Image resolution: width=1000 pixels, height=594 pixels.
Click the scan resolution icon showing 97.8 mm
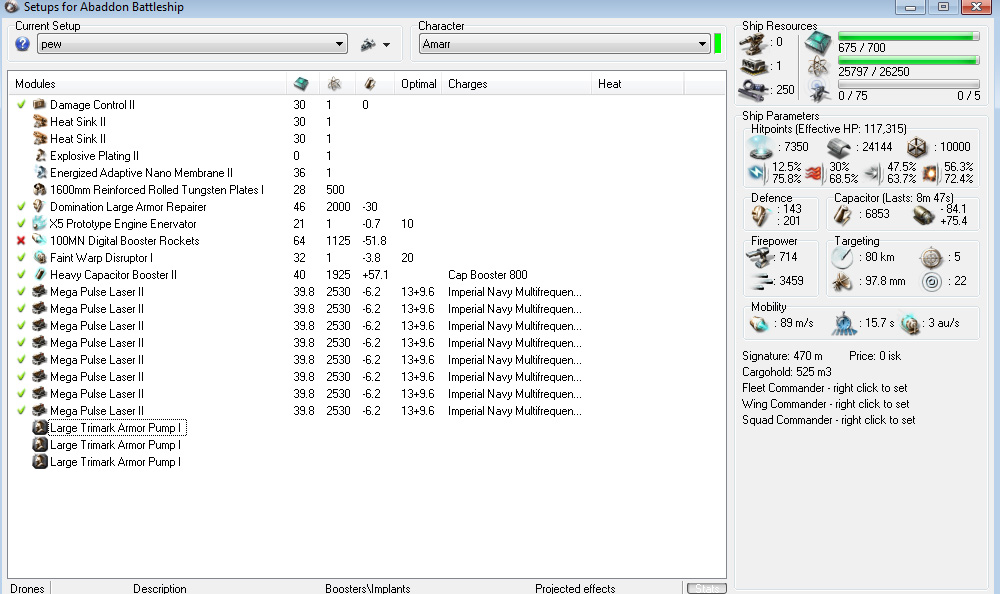click(842, 281)
